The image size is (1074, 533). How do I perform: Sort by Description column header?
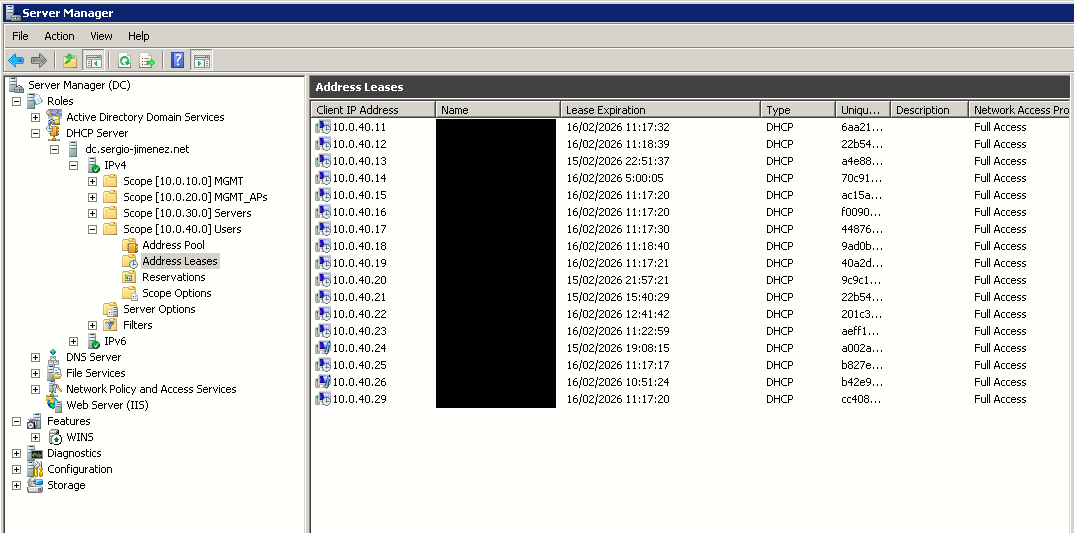[929, 110]
